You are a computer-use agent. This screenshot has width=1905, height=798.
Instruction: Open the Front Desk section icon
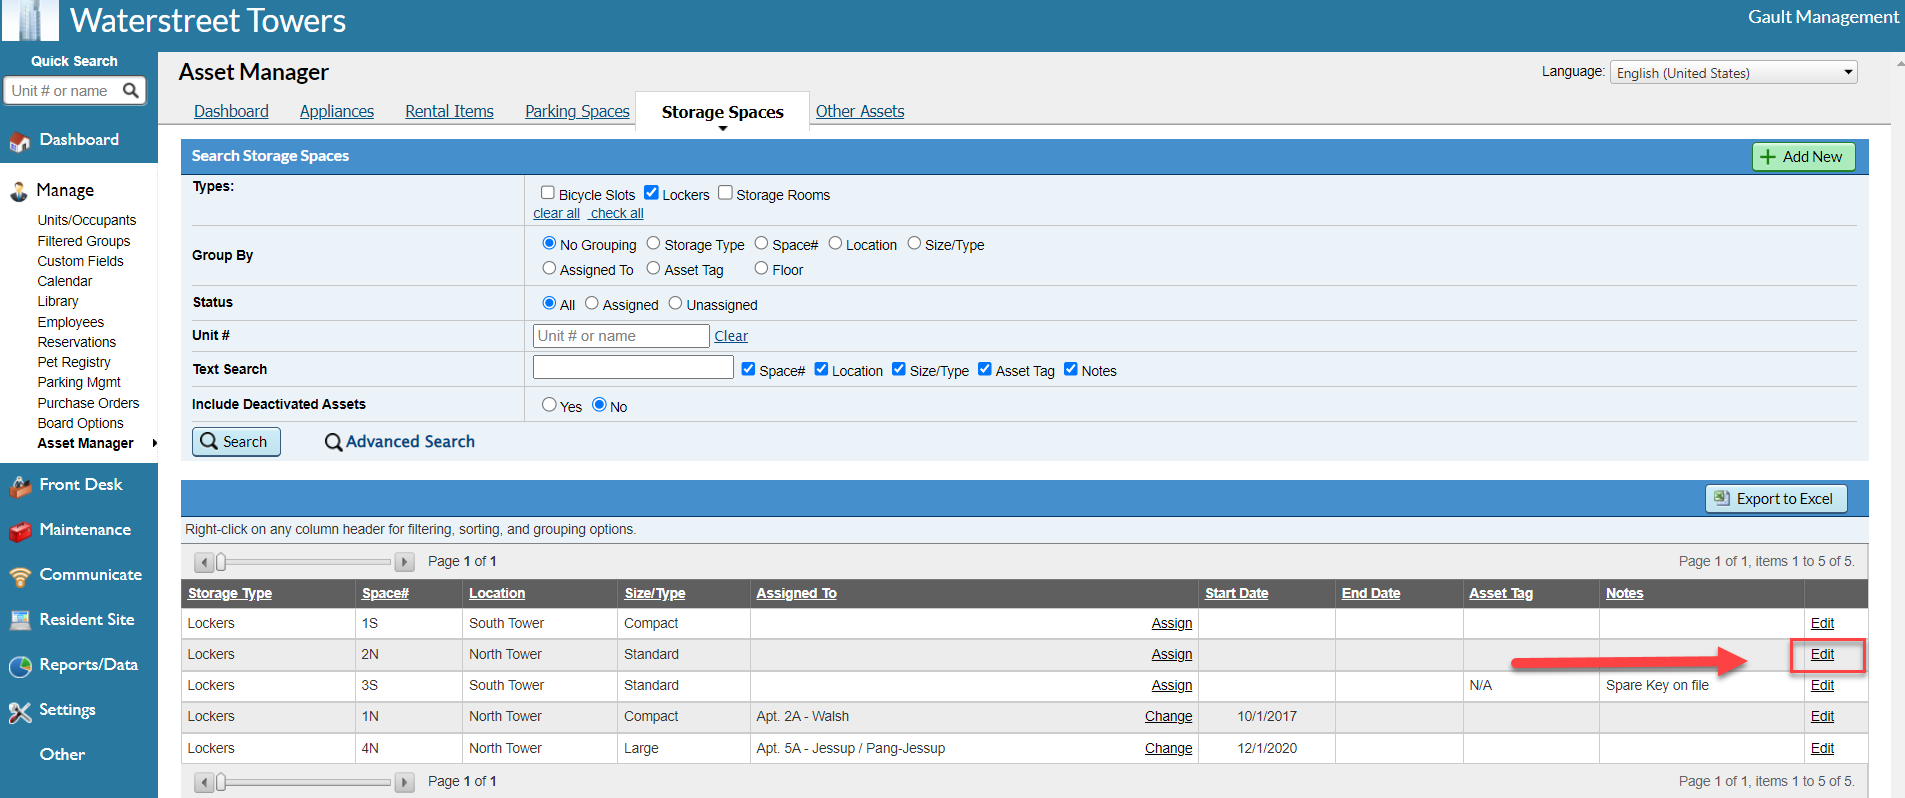pyautogui.click(x=20, y=486)
